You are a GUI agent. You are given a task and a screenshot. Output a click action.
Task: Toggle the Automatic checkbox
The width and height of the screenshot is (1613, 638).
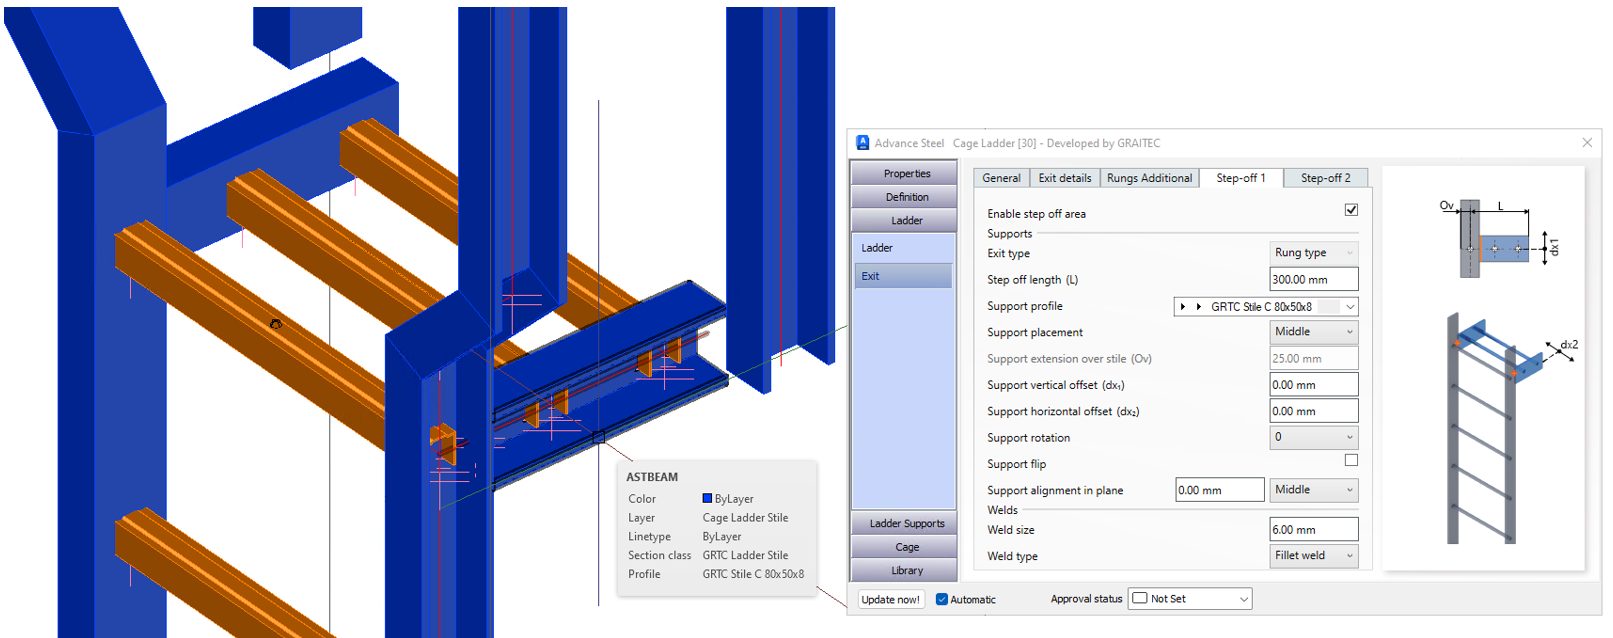[x=942, y=600]
